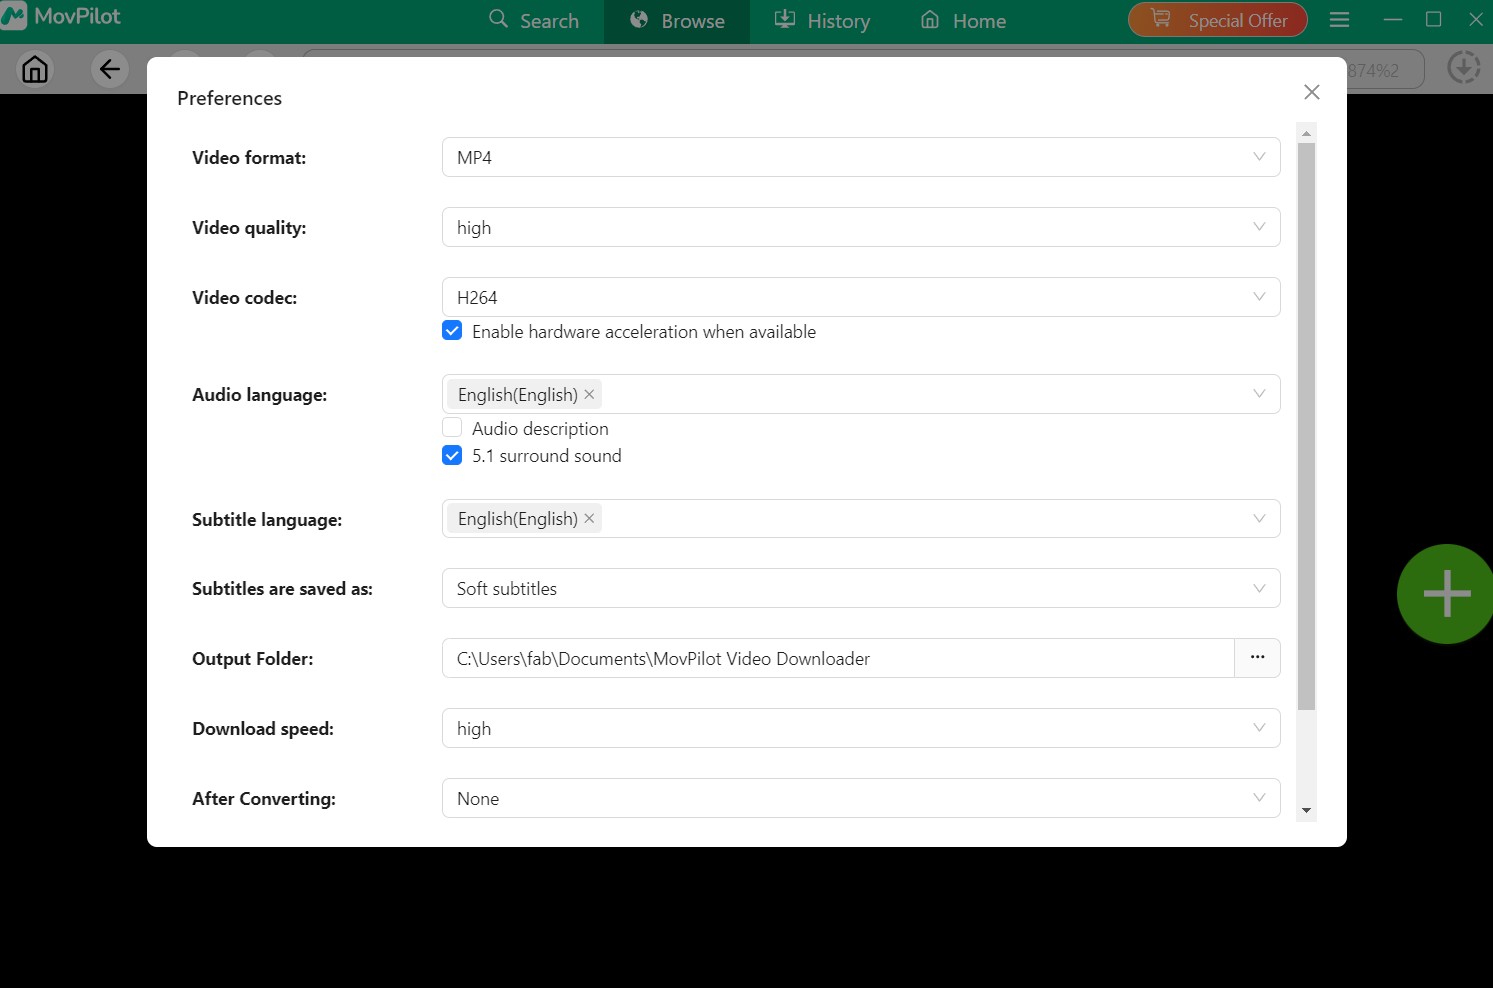Disable 5.1 surround sound
This screenshot has width=1493, height=988.
[452, 455]
